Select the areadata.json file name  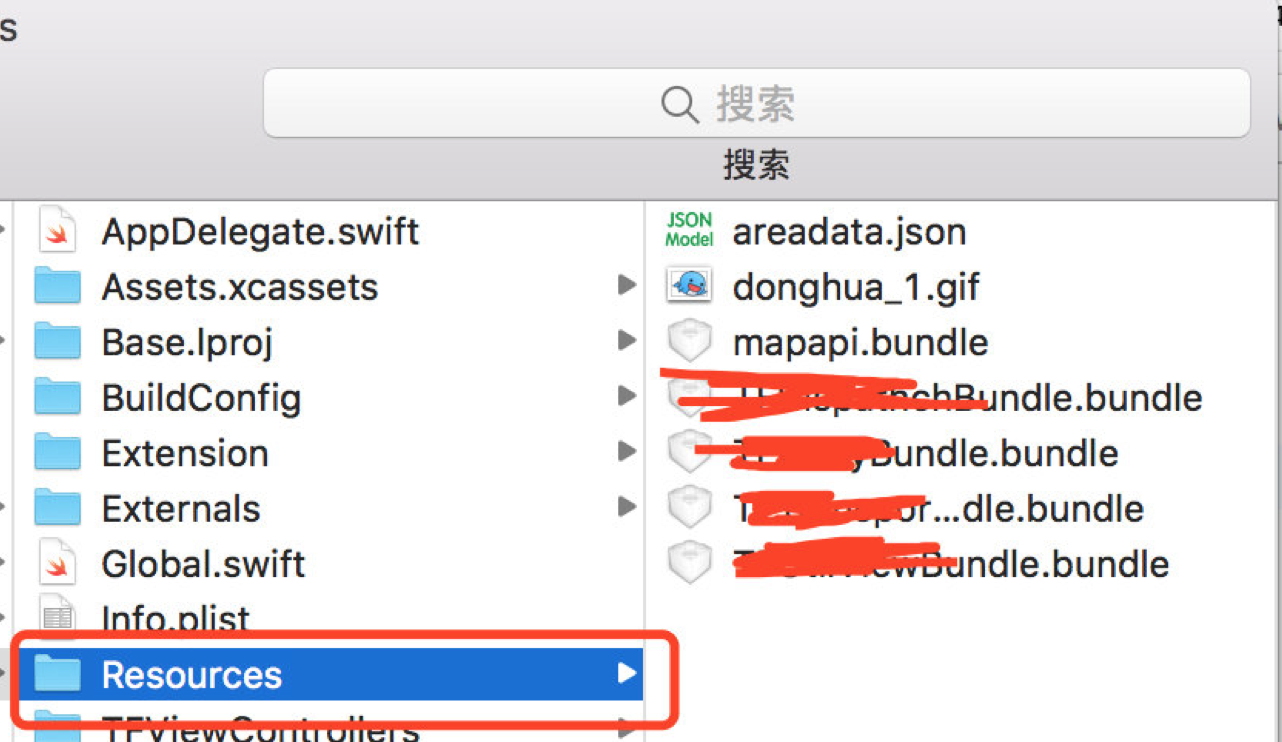[849, 232]
